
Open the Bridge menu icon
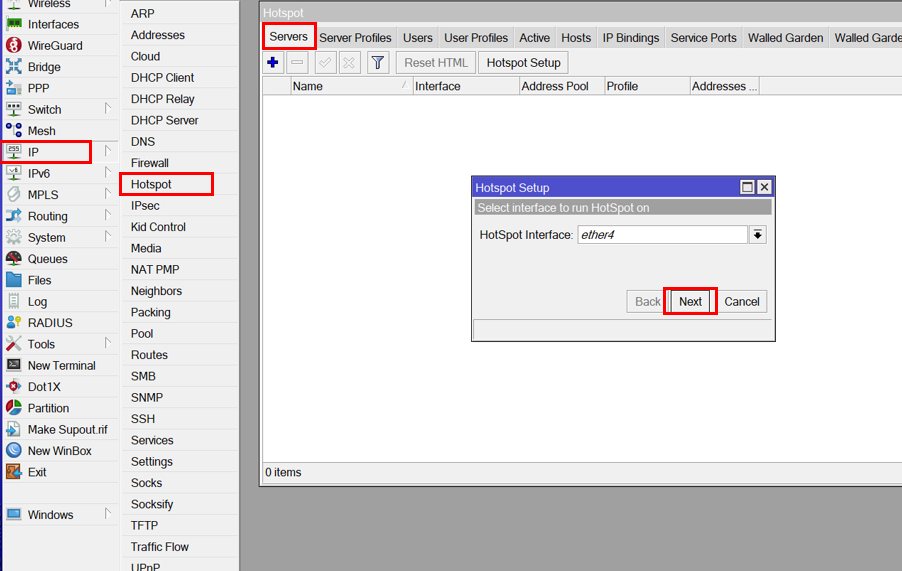(x=14, y=67)
